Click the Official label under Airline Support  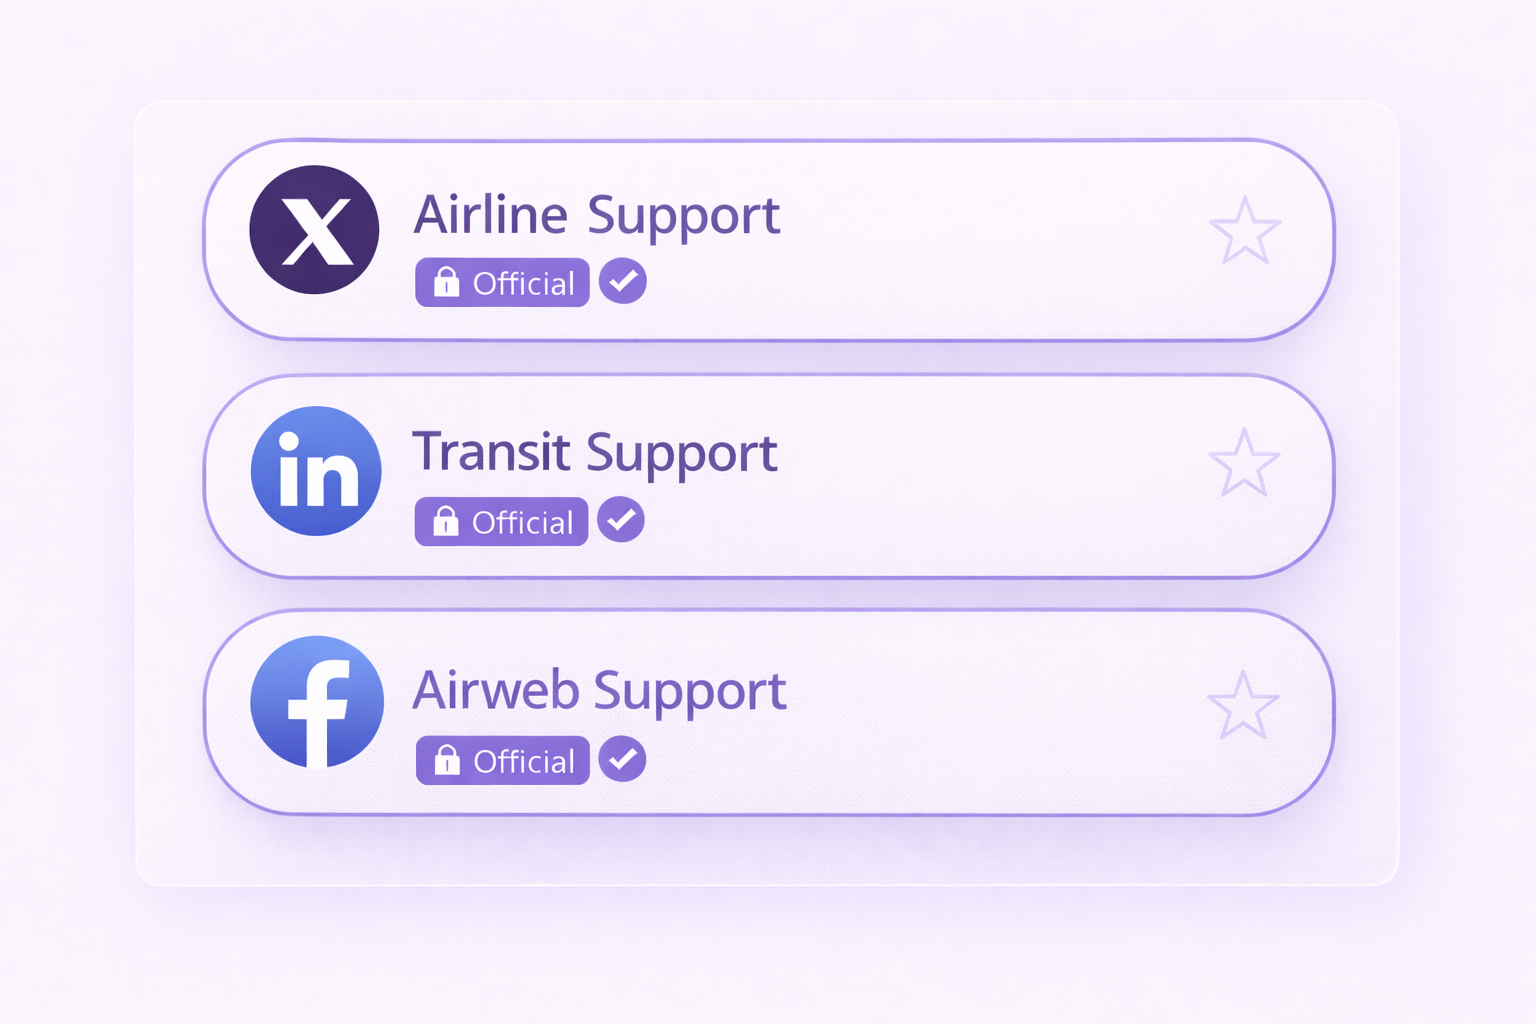[523, 284]
